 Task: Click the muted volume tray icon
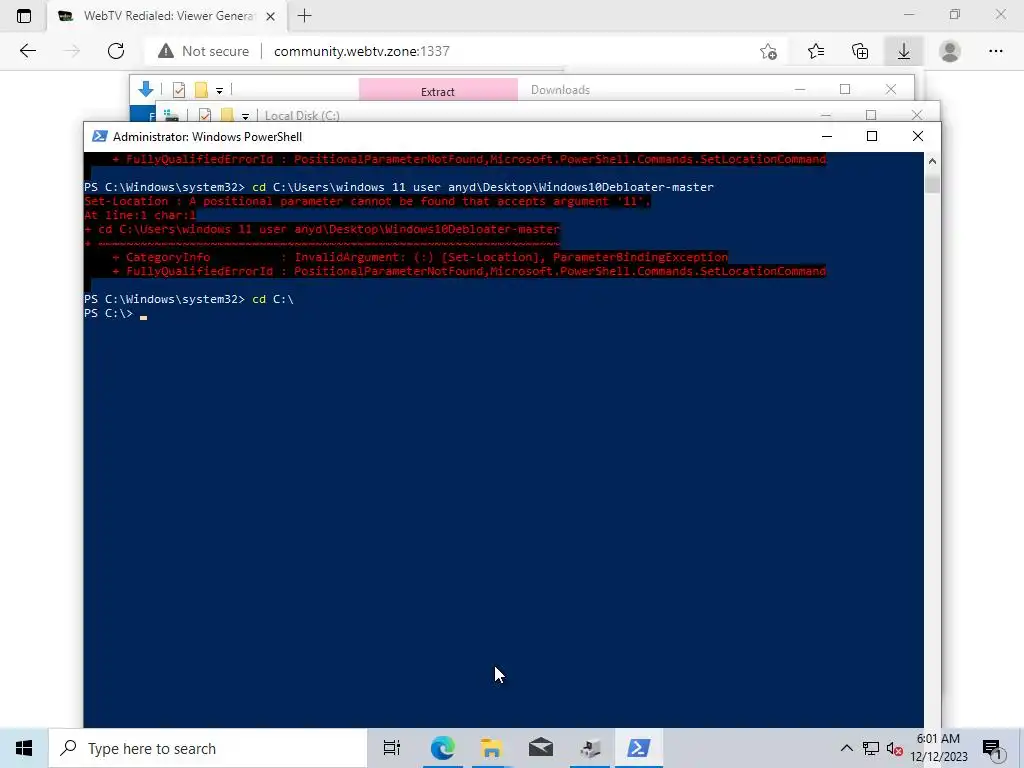coord(894,748)
